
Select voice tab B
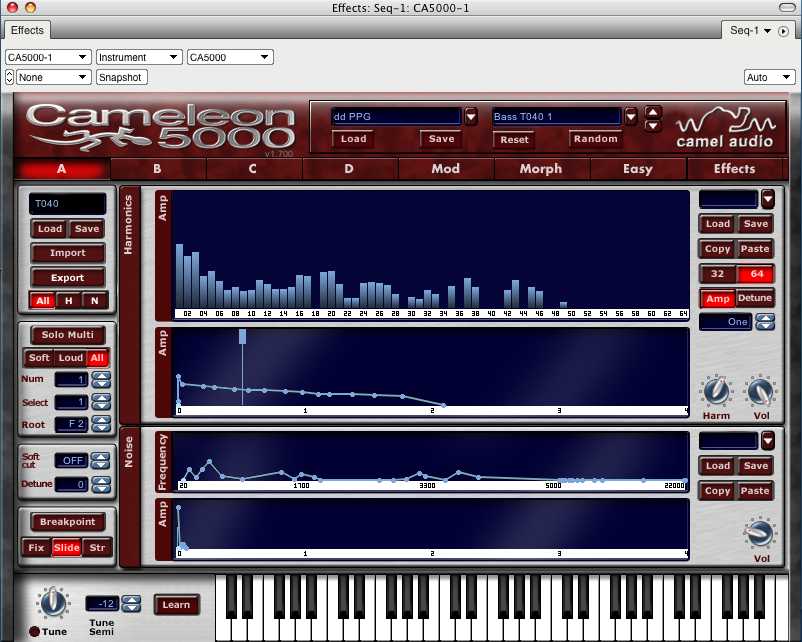[x=157, y=169]
